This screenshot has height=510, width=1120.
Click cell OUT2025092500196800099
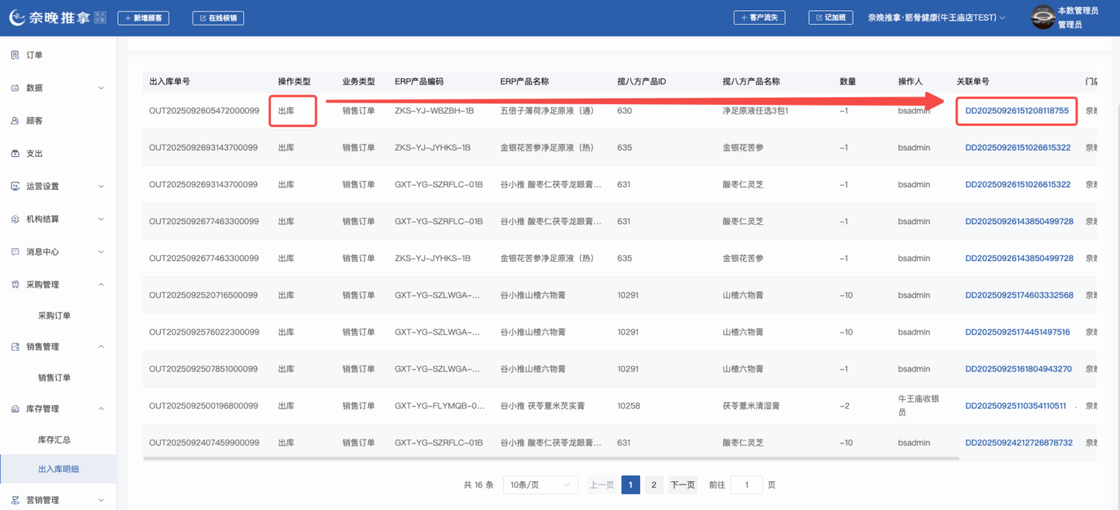[204, 406]
